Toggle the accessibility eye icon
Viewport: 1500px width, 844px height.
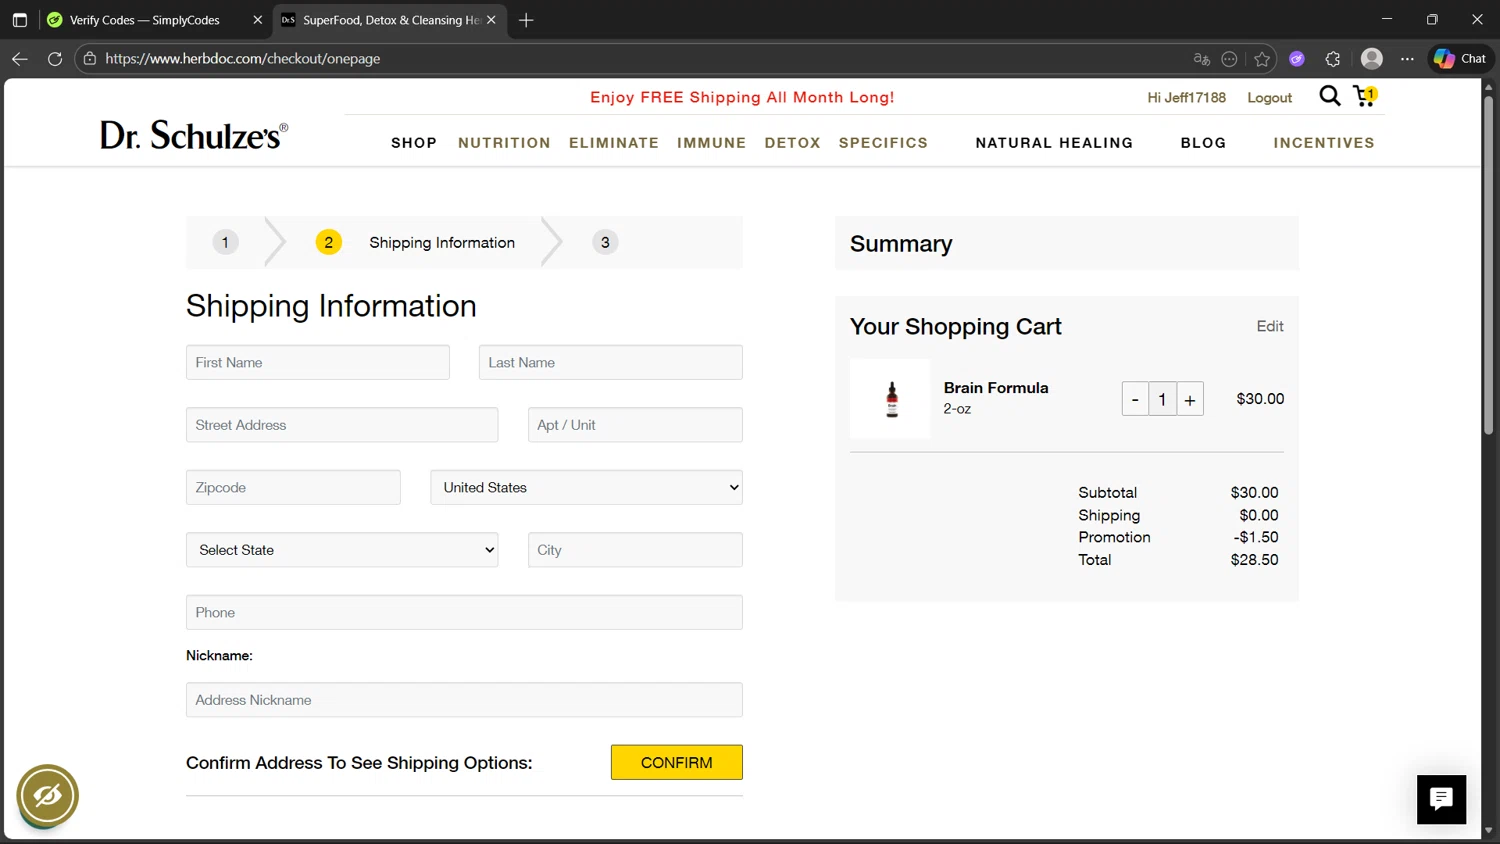pos(47,796)
